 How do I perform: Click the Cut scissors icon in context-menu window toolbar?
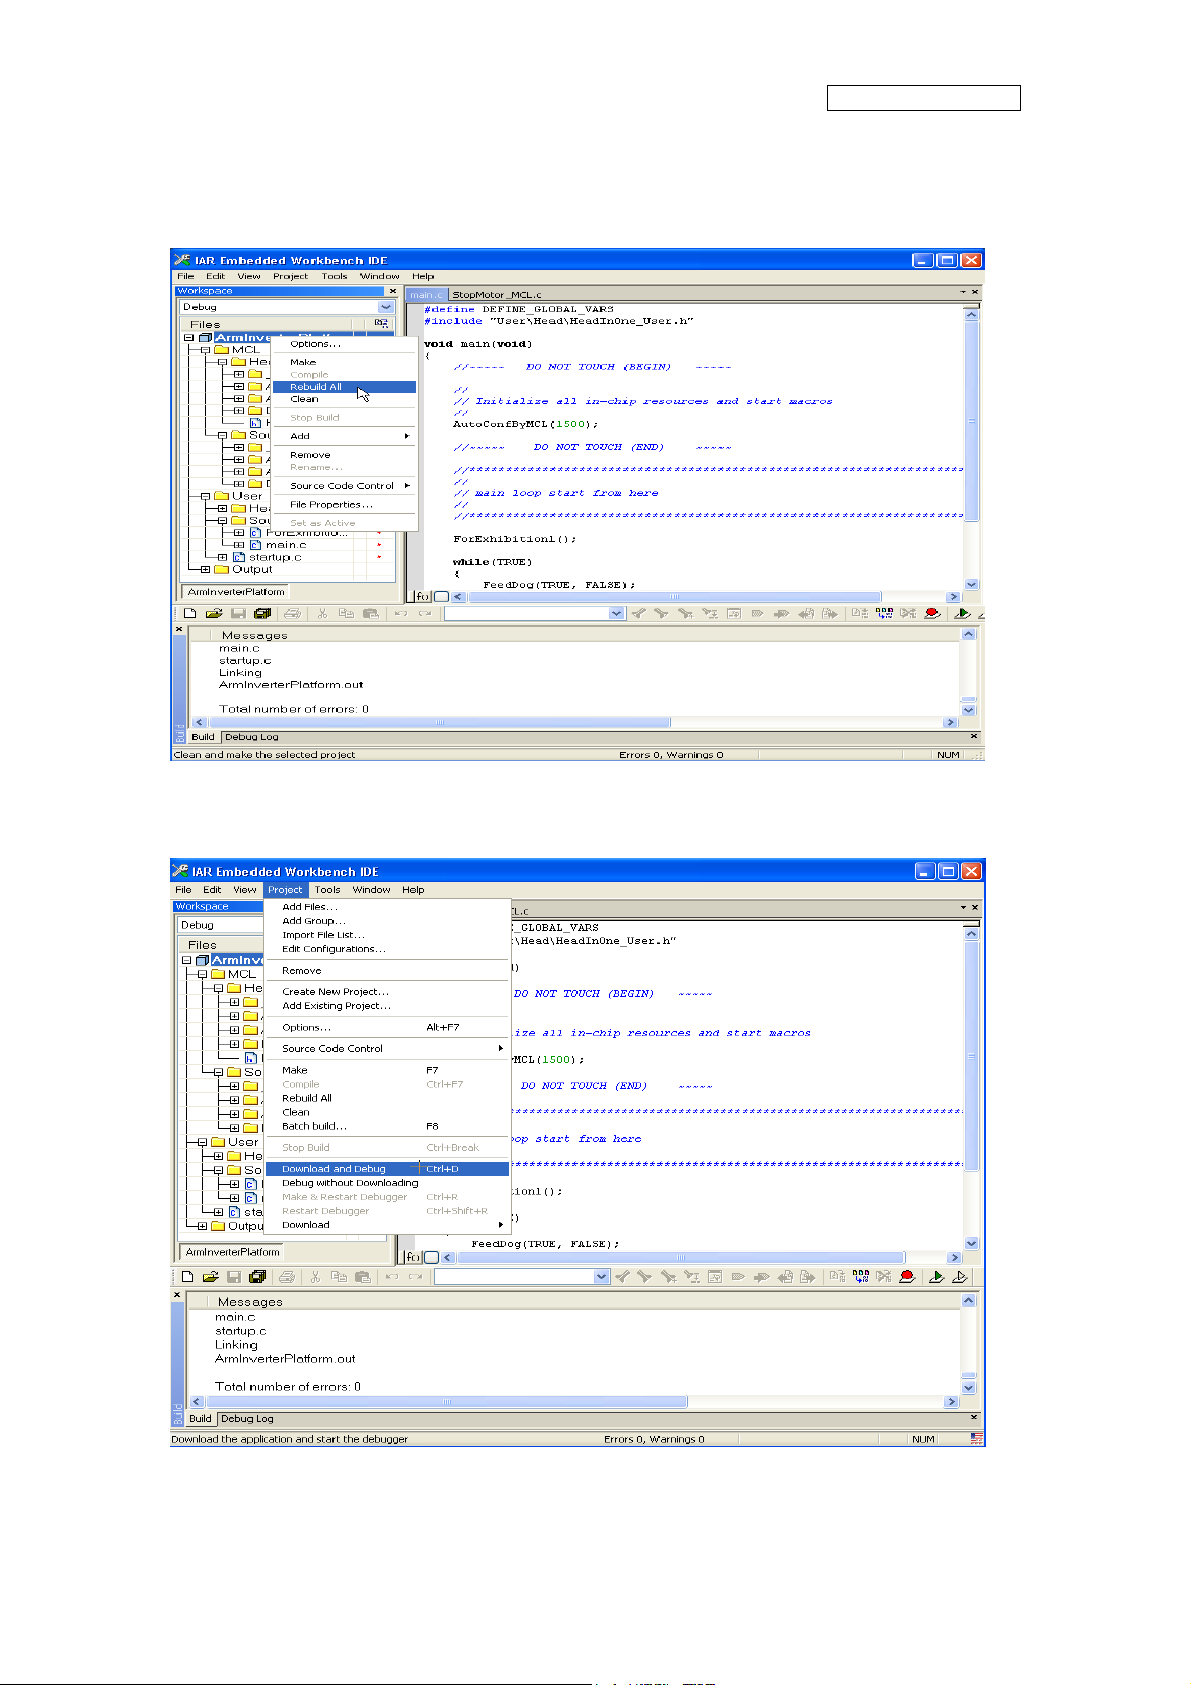[x=322, y=613]
